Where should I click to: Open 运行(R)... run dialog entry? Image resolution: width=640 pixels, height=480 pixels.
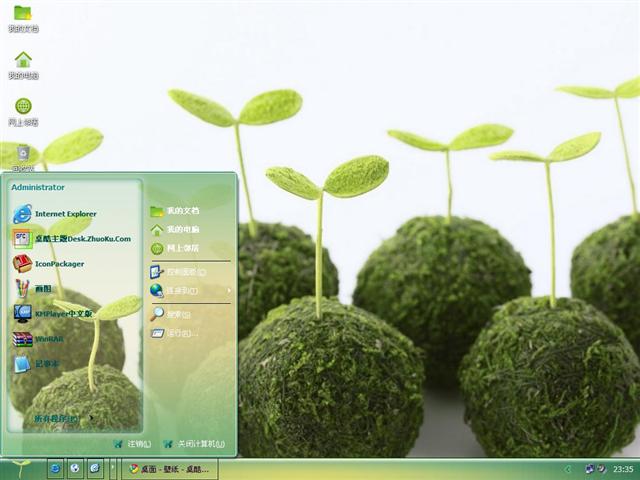click(174, 333)
